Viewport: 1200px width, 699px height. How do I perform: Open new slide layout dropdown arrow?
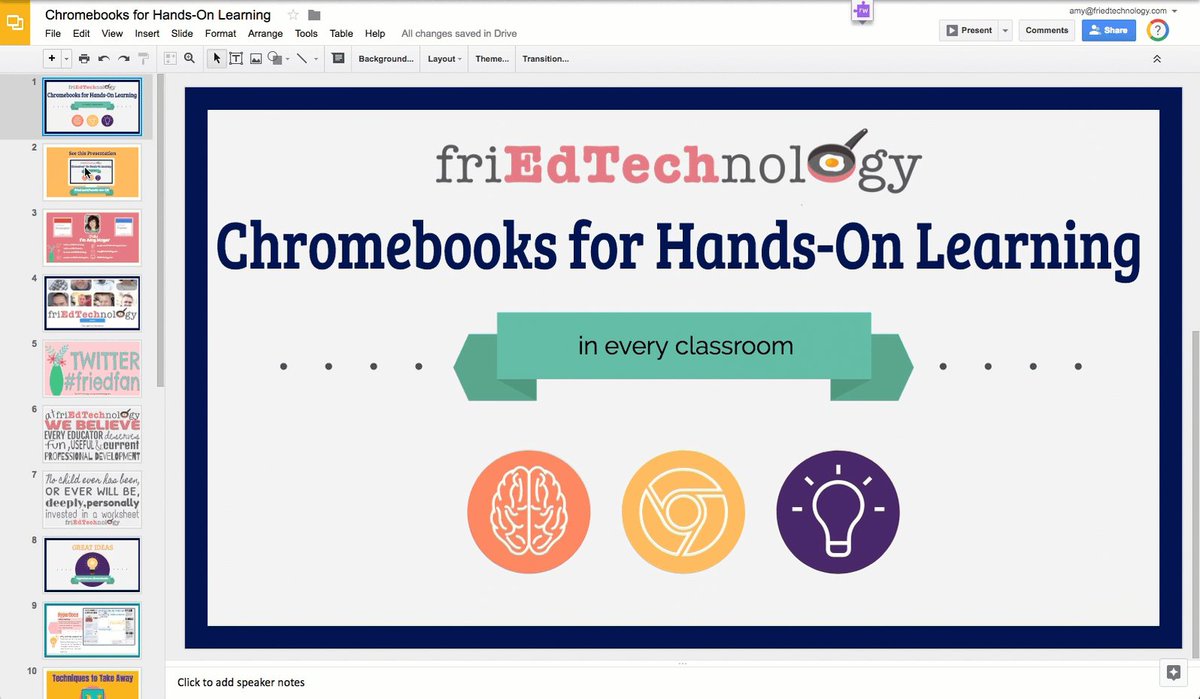click(x=66, y=59)
